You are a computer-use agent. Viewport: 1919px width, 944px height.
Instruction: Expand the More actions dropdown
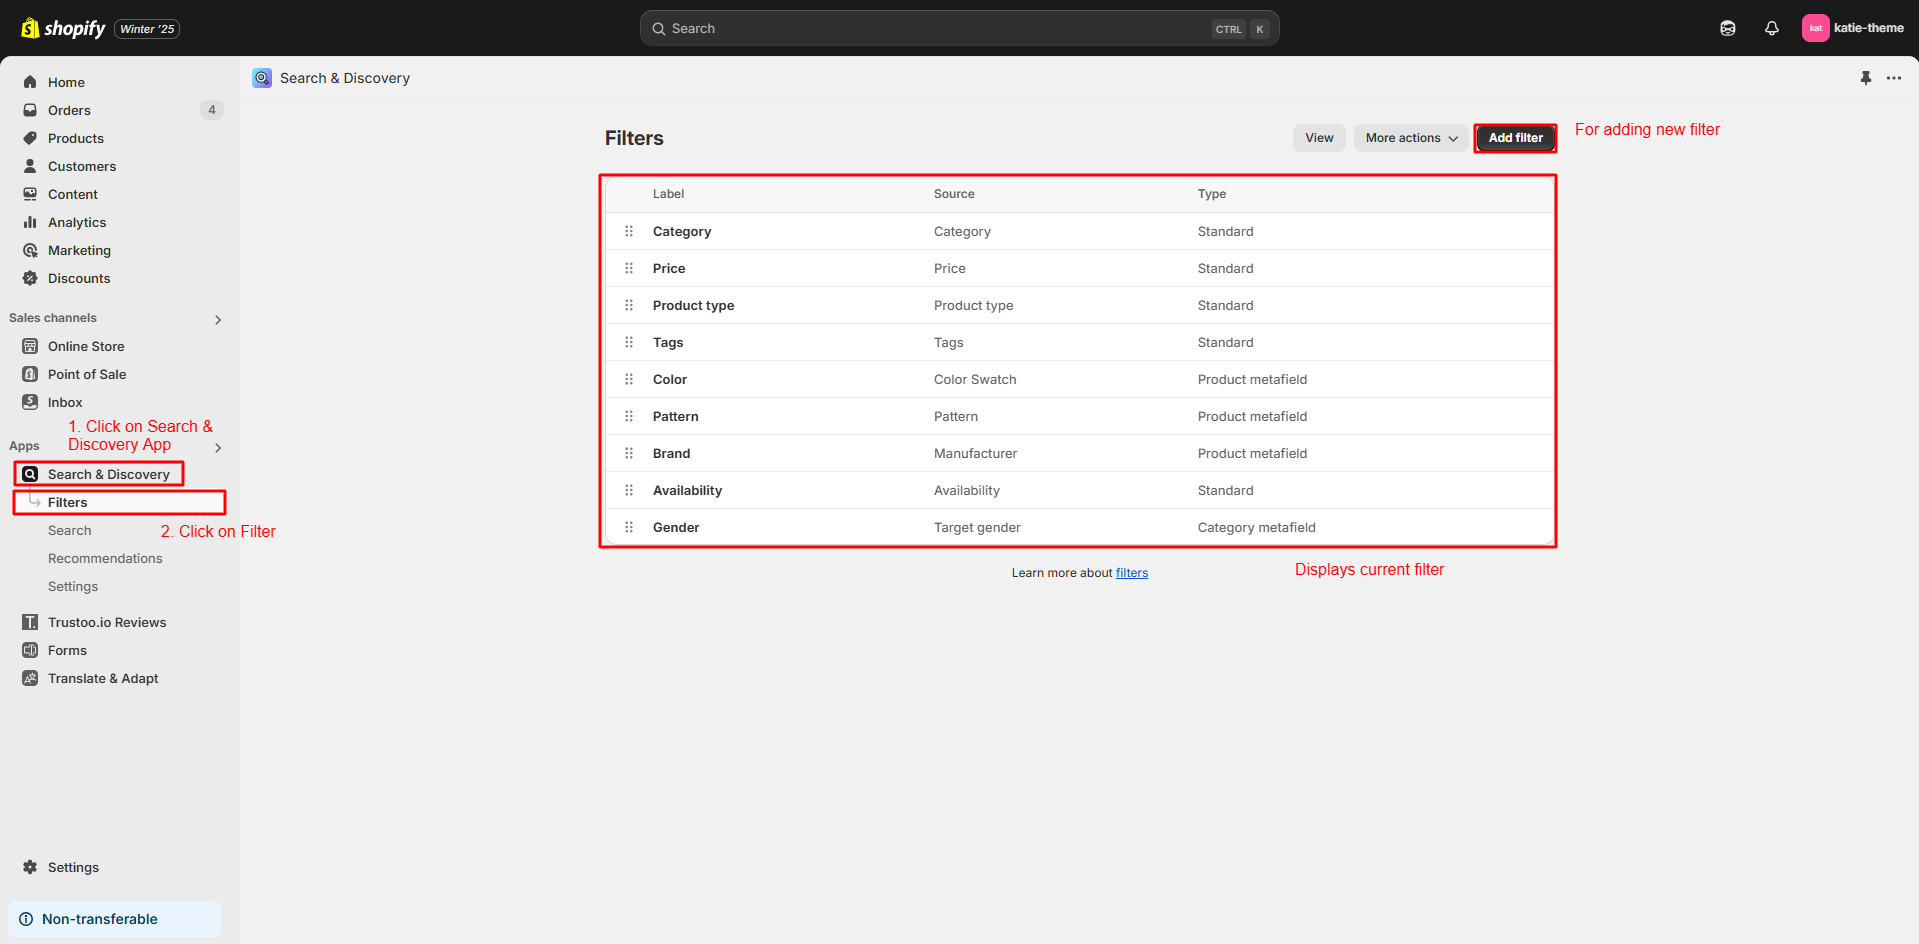point(1410,138)
